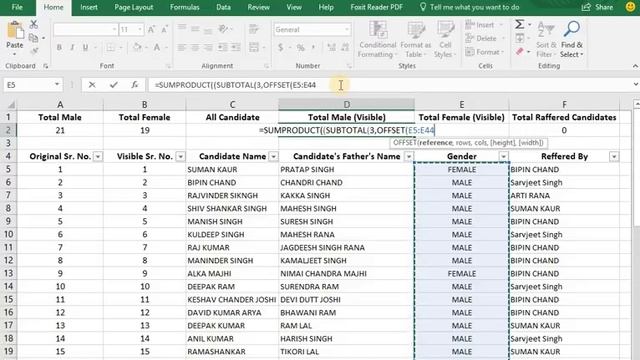640x360 pixels.
Task: Click the Format Painter icon
Action: (x=34, y=51)
